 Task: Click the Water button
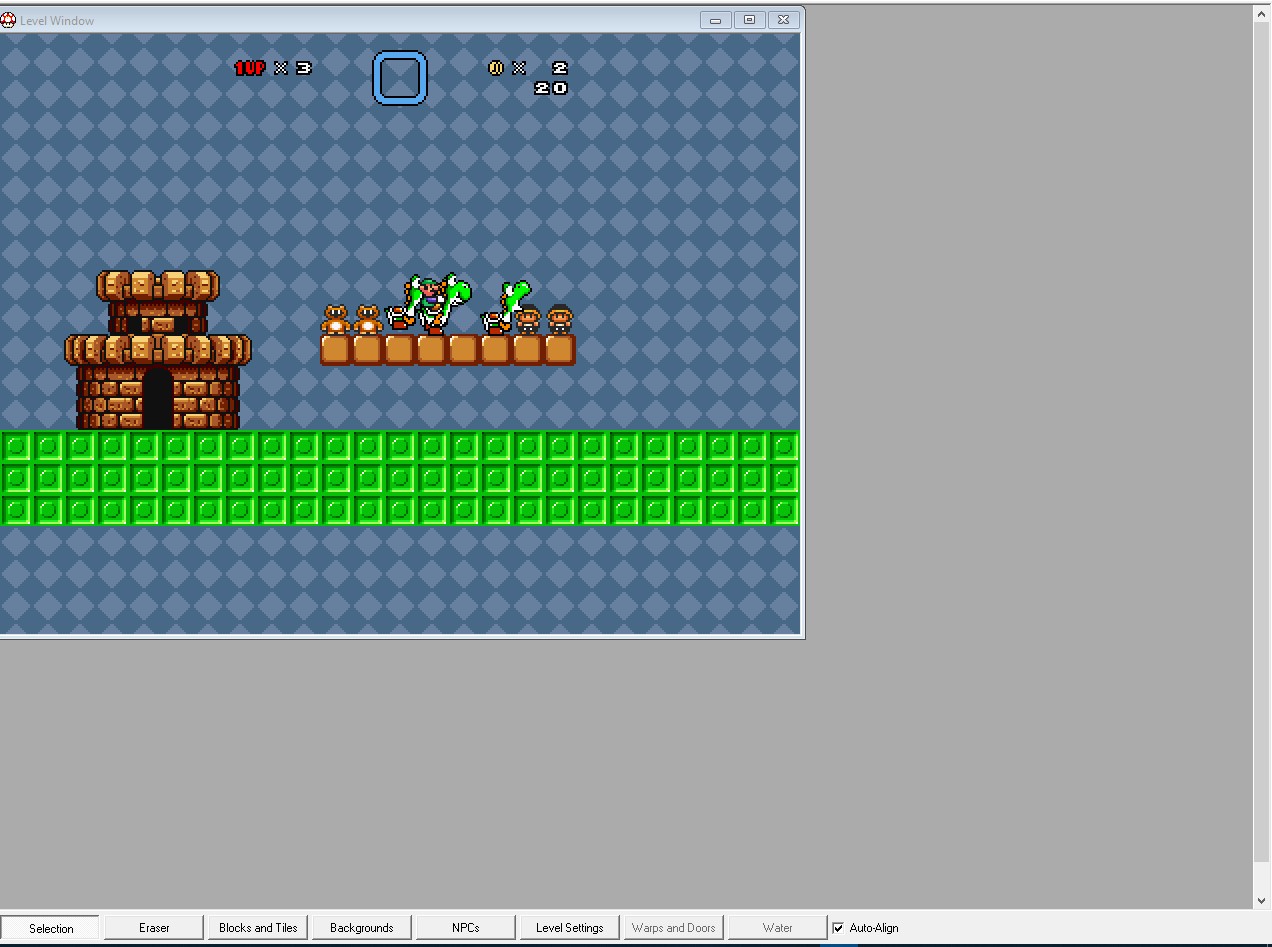[778, 928]
